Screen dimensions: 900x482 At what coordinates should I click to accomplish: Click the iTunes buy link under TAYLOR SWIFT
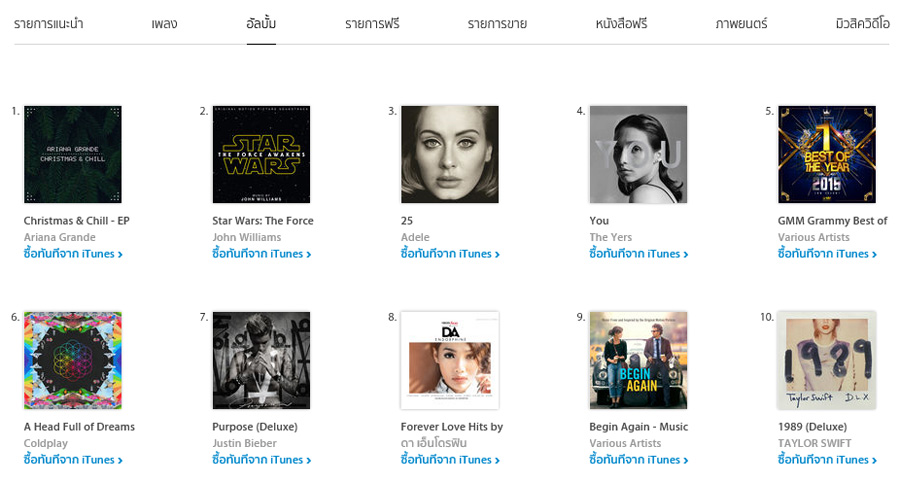tap(827, 460)
